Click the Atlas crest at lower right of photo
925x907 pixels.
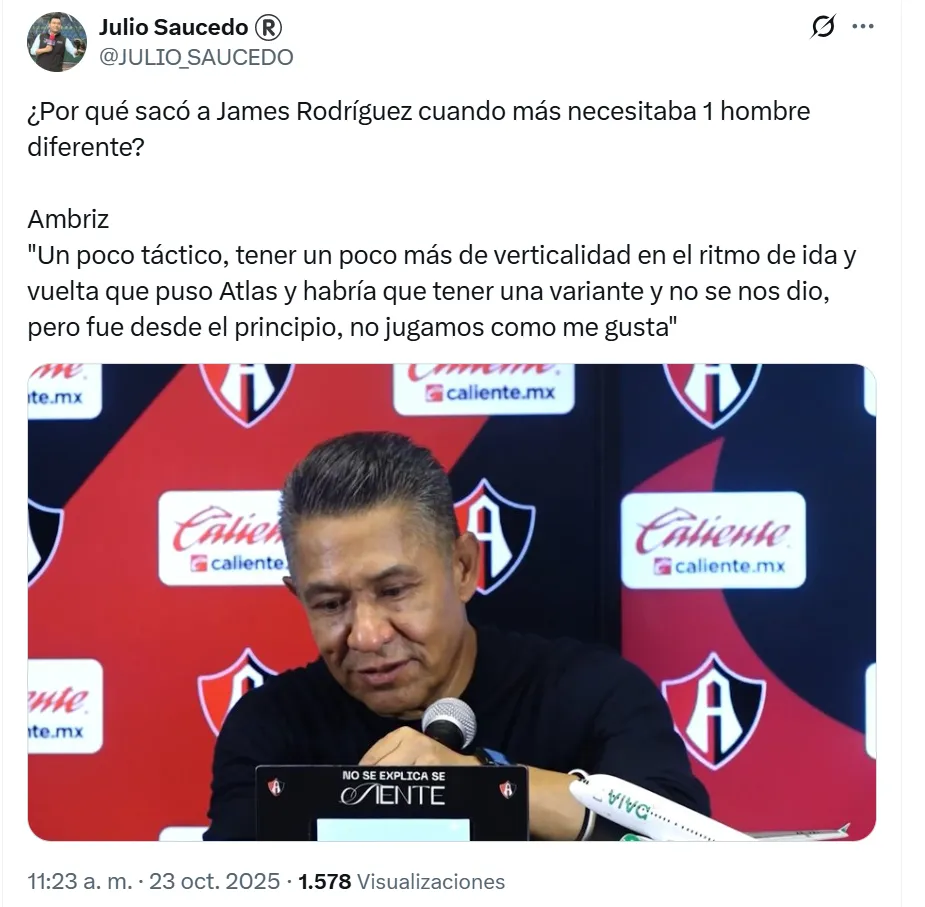(714, 710)
